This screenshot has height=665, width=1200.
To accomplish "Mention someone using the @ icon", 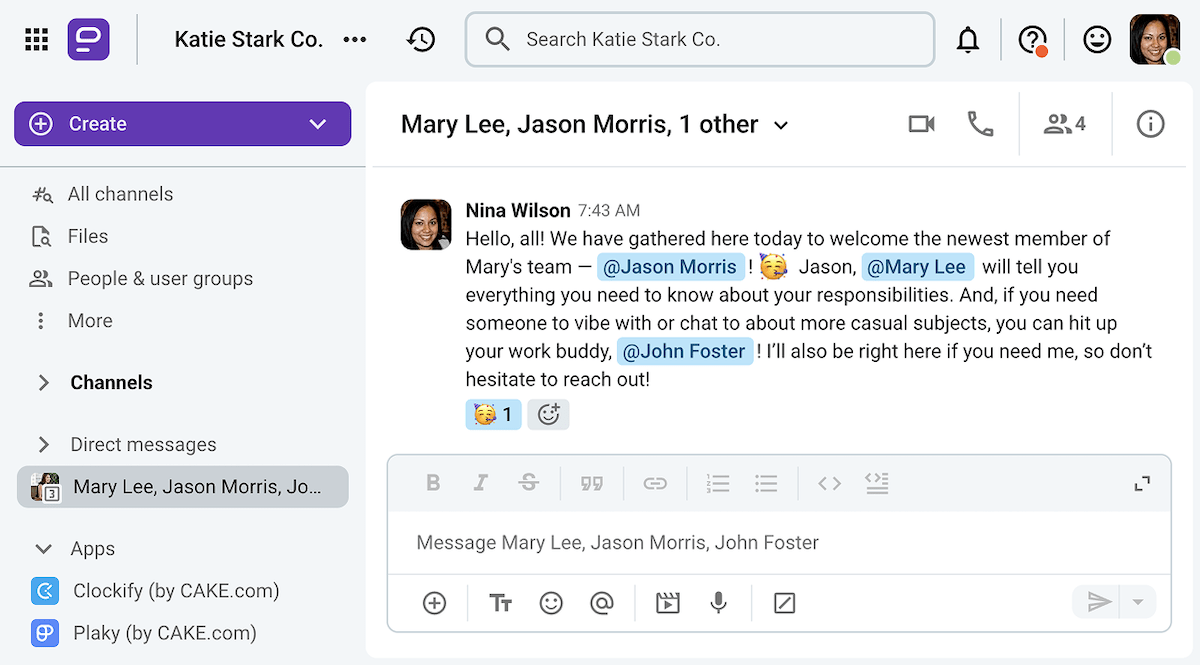I will [x=602, y=603].
